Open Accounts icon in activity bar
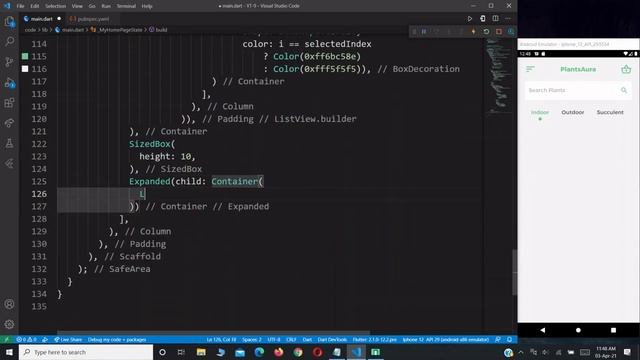640x360 pixels. [9, 304]
